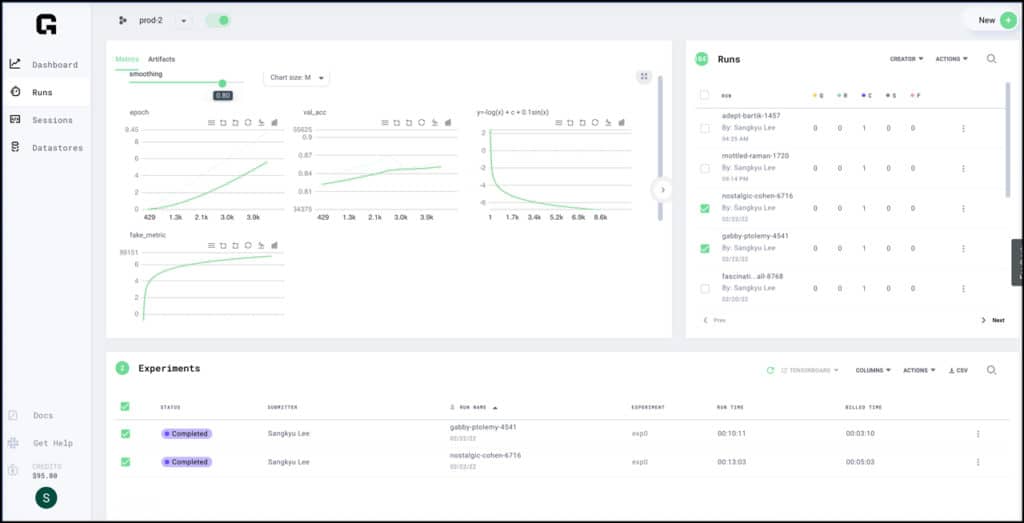The height and width of the screenshot is (523, 1024).
Task: Click the metrics panel vertical scrollbar
Action: (x=660, y=148)
